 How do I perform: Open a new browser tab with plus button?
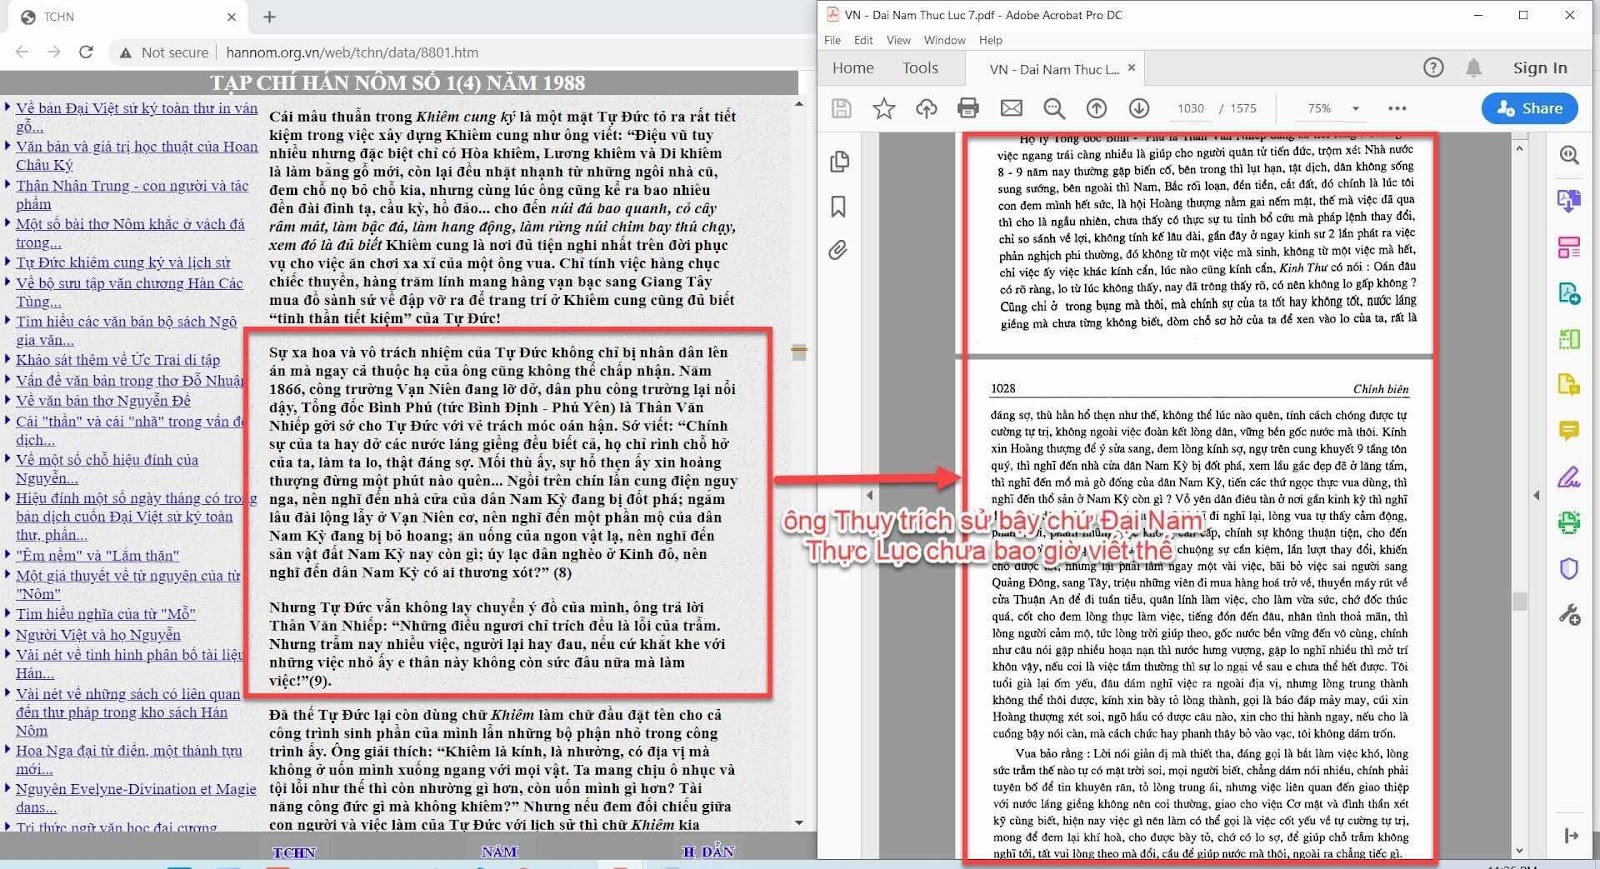pos(269,17)
